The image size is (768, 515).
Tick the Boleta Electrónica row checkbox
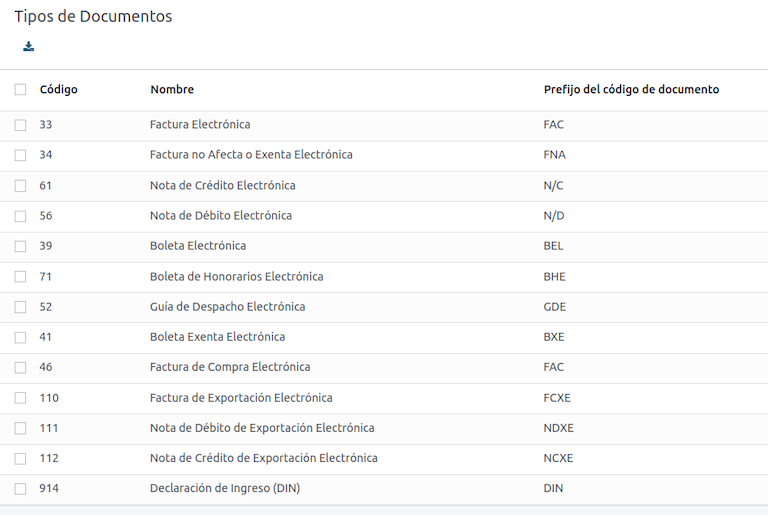click(x=20, y=246)
